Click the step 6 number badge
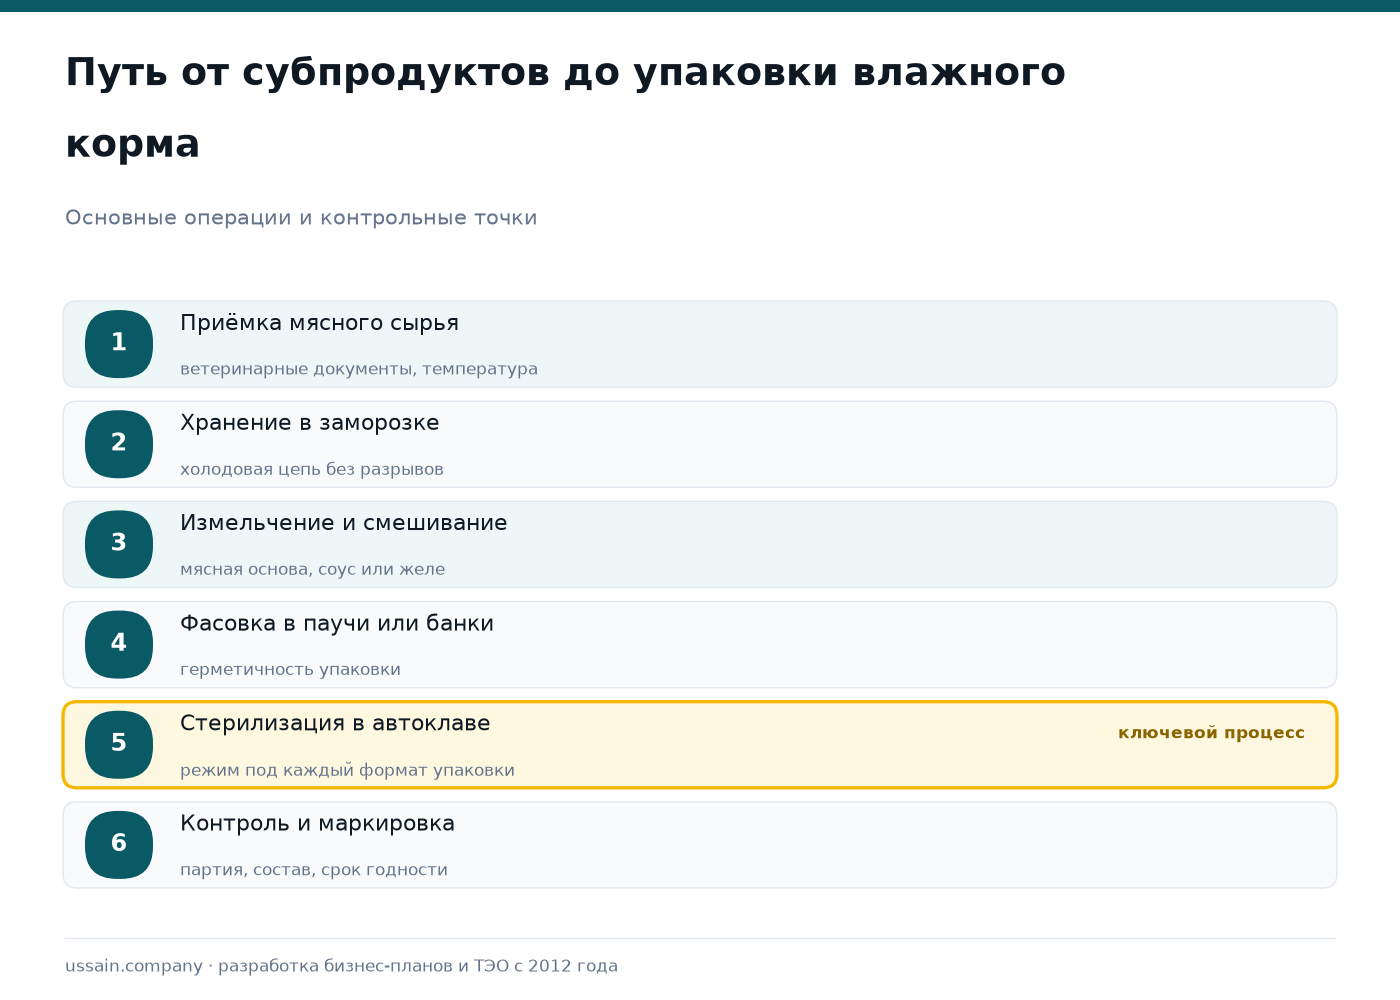This screenshot has width=1400, height=1000. pos(119,844)
